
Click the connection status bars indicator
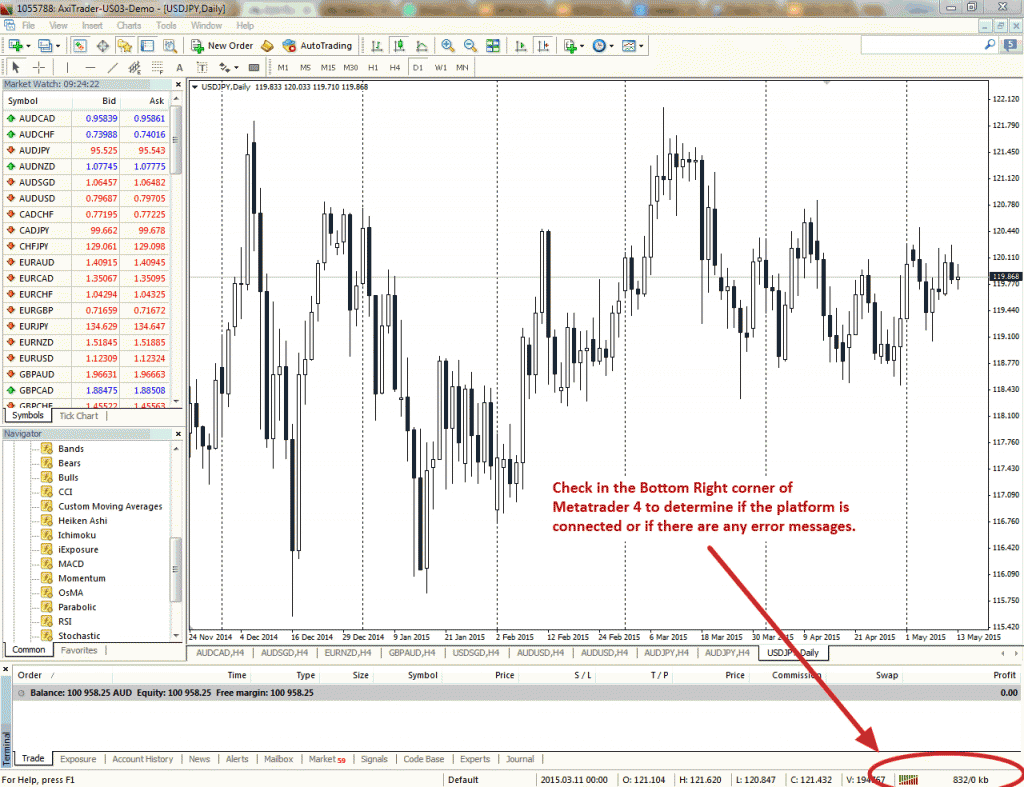pos(908,779)
